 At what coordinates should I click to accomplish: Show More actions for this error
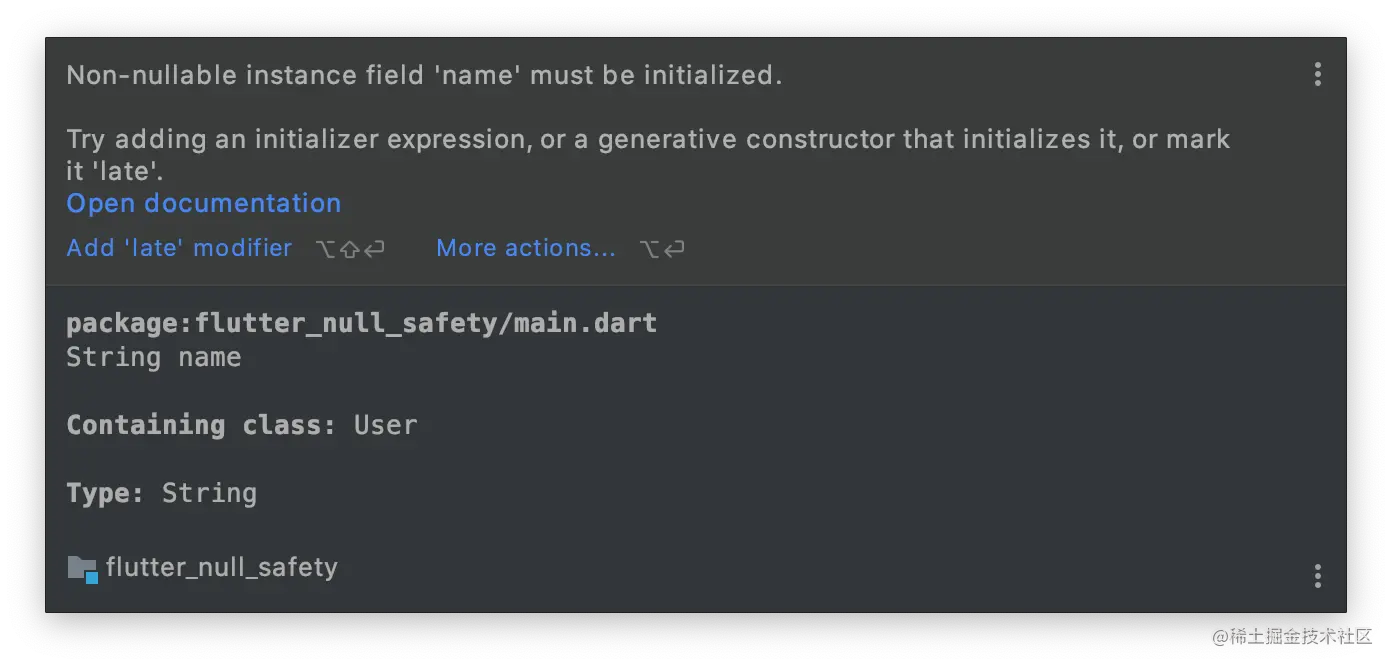point(526,248)
